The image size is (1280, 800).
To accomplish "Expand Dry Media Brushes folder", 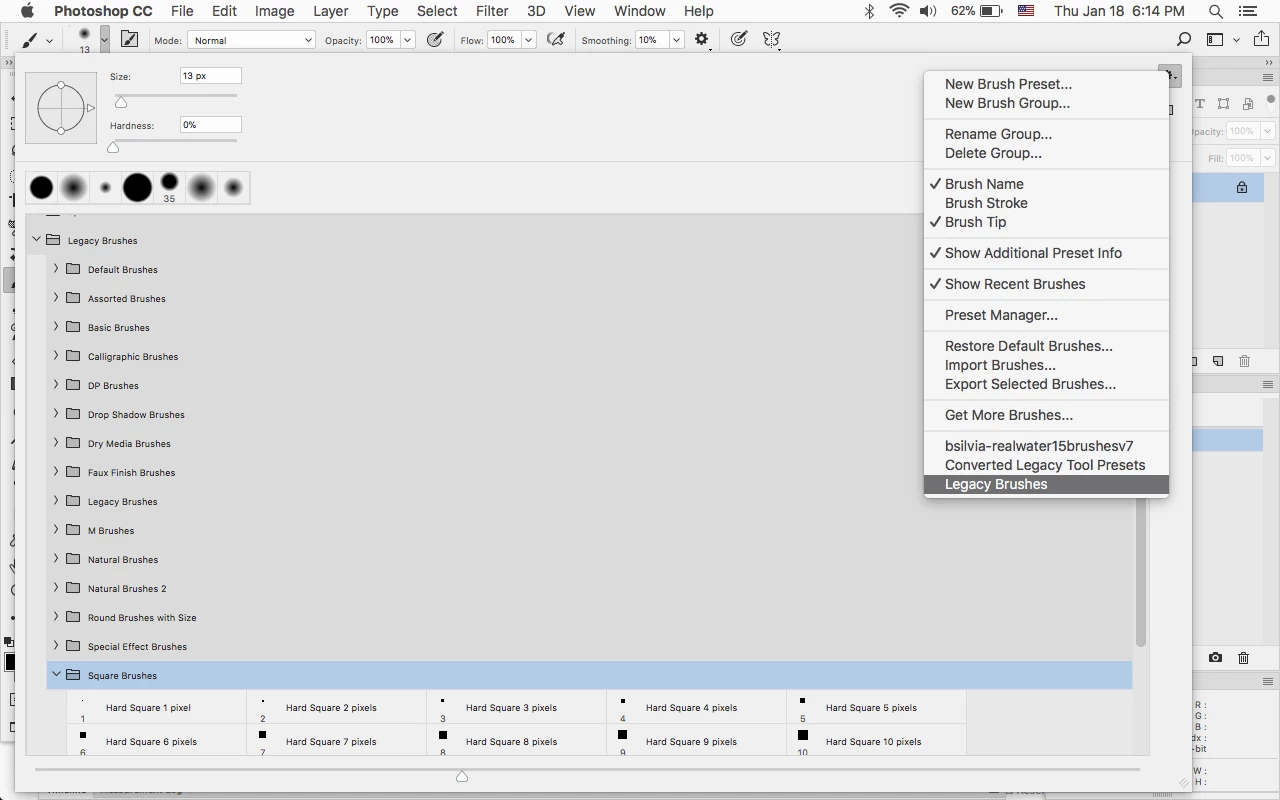I will click(56, 443).
